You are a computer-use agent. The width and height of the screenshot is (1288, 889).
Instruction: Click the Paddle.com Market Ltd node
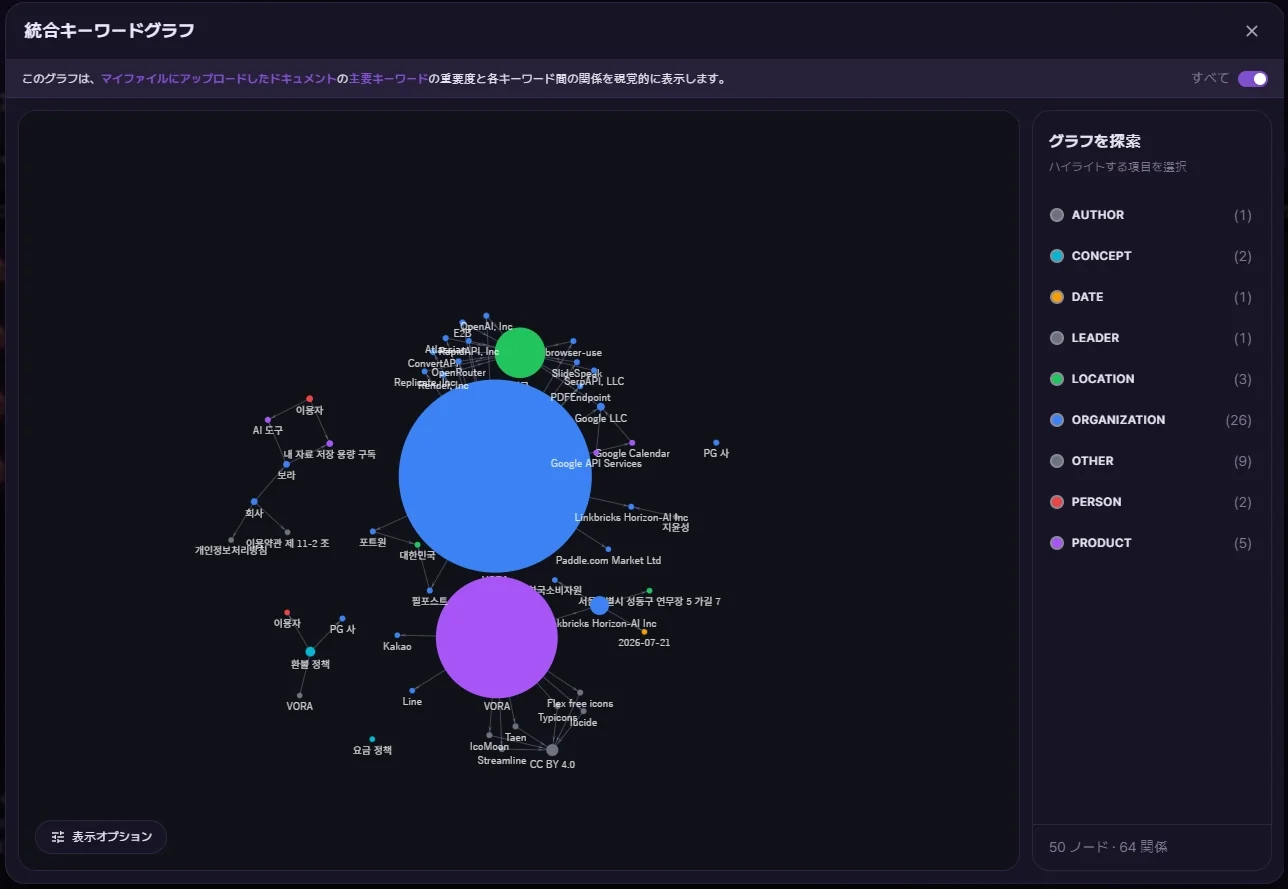point(608,549)
